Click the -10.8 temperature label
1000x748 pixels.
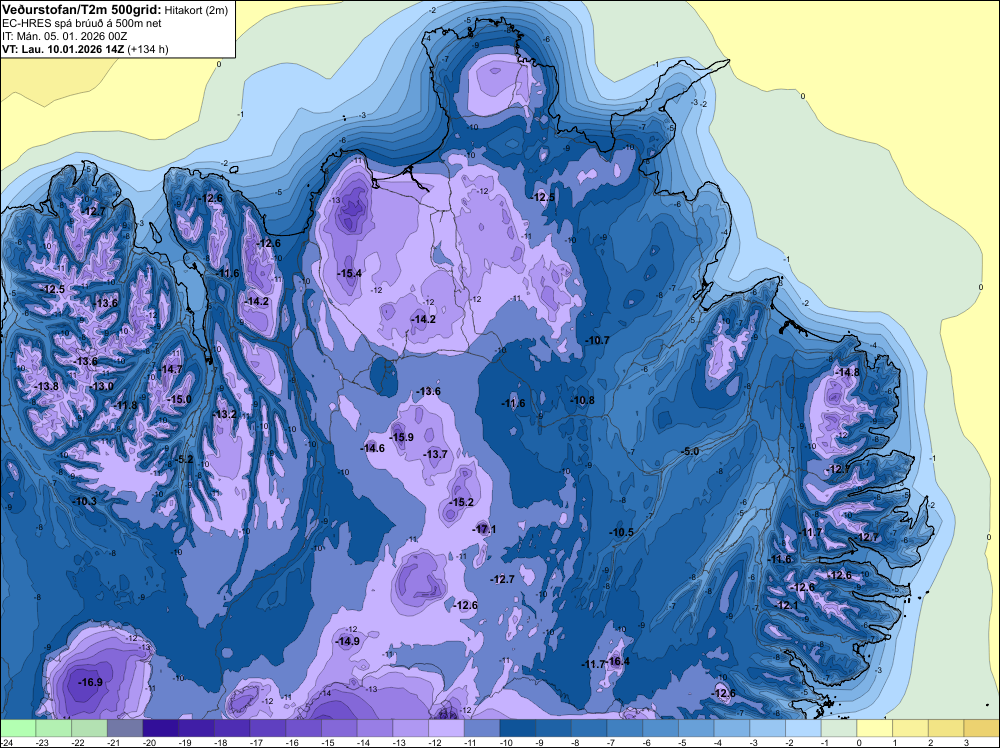coord(582,400)
